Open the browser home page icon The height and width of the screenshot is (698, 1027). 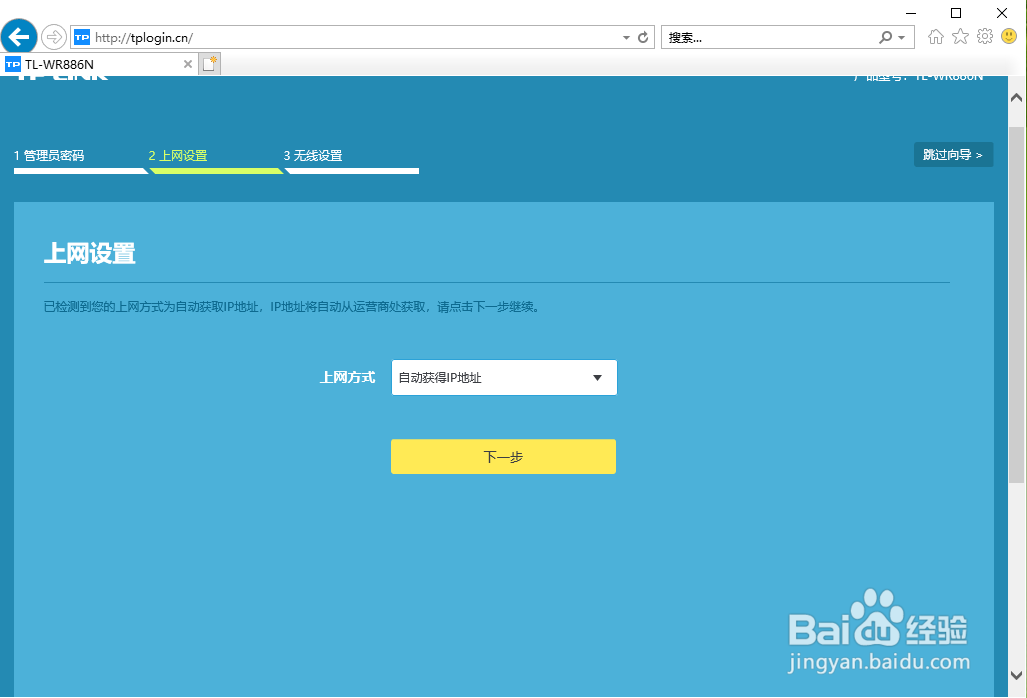click(935, 35)
